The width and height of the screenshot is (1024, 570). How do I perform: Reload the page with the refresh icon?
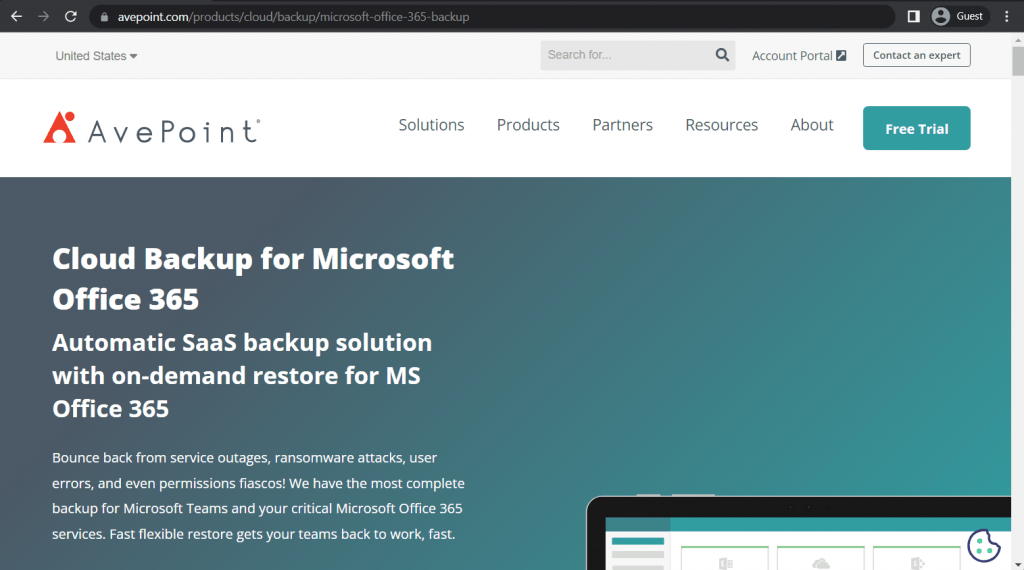point(71,16)
